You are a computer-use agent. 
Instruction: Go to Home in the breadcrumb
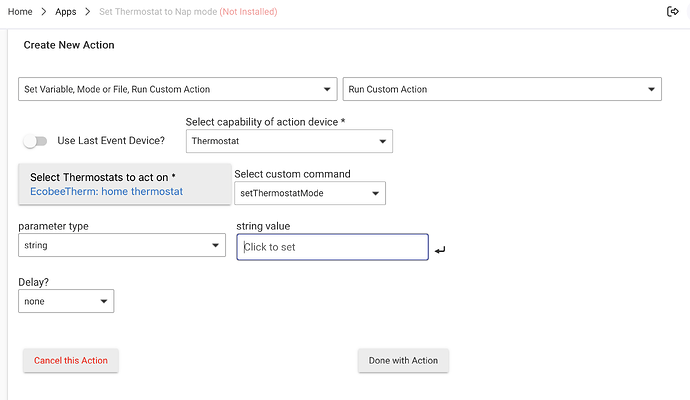point(20,12)
